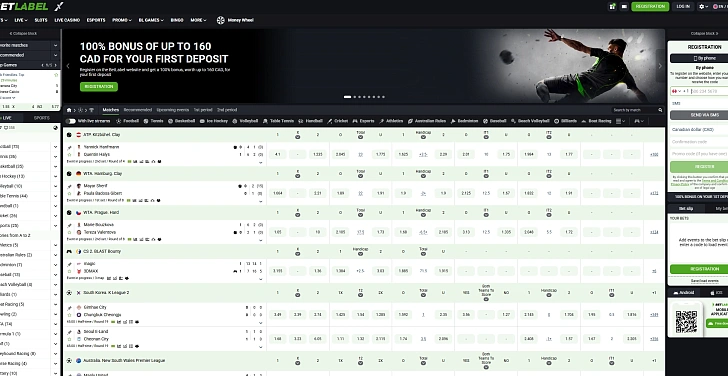Click the green REGISTRATION button in header

tap(650, 6)
